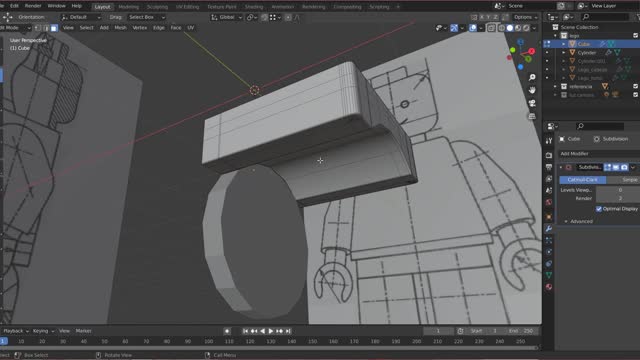Click the pan hand icon in viewport
Image resolution: width=640 pixels, height=360 pixels.
point(532,90)
